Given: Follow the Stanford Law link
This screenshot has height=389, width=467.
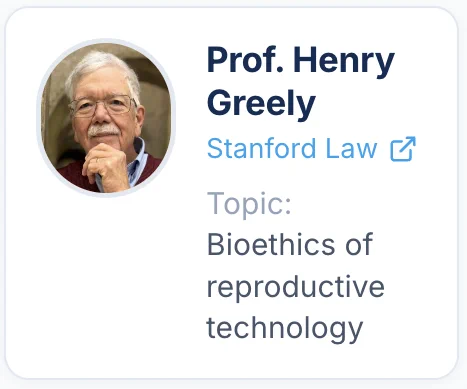Looking at the screenshot, I should click(x=311, y=148).
